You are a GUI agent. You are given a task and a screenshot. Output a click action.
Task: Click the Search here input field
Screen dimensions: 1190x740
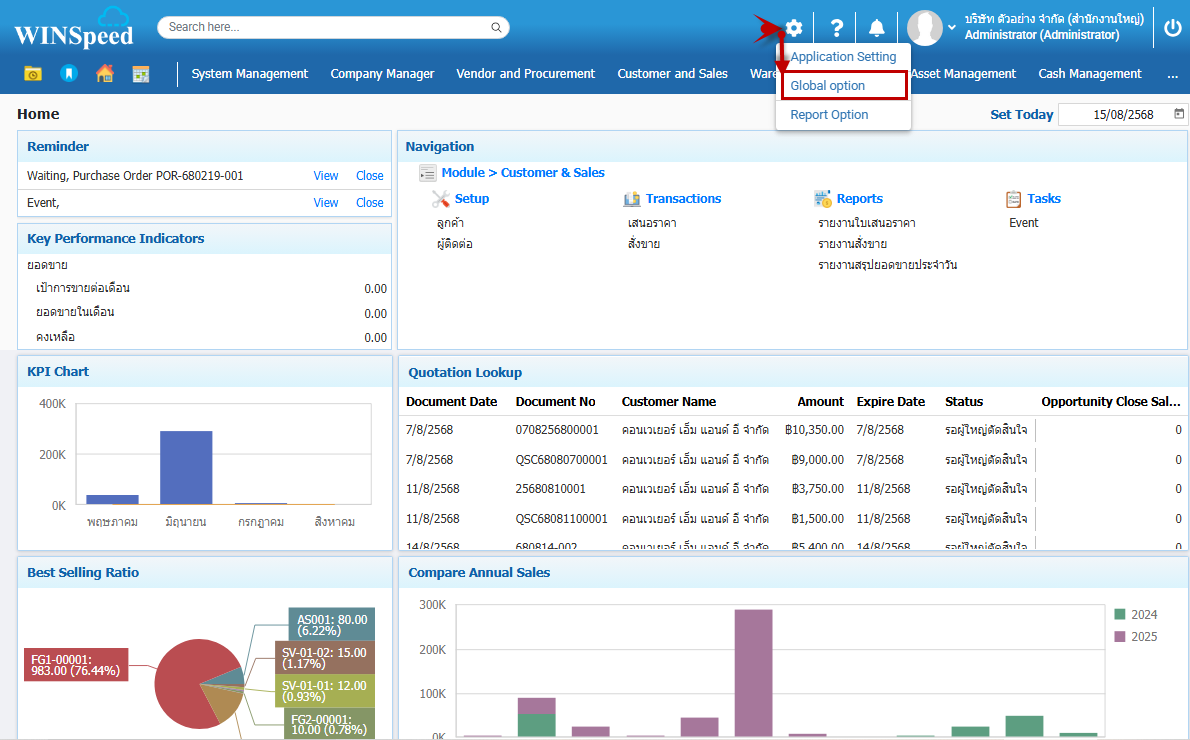pyautogui.click(x=325, y=27)
